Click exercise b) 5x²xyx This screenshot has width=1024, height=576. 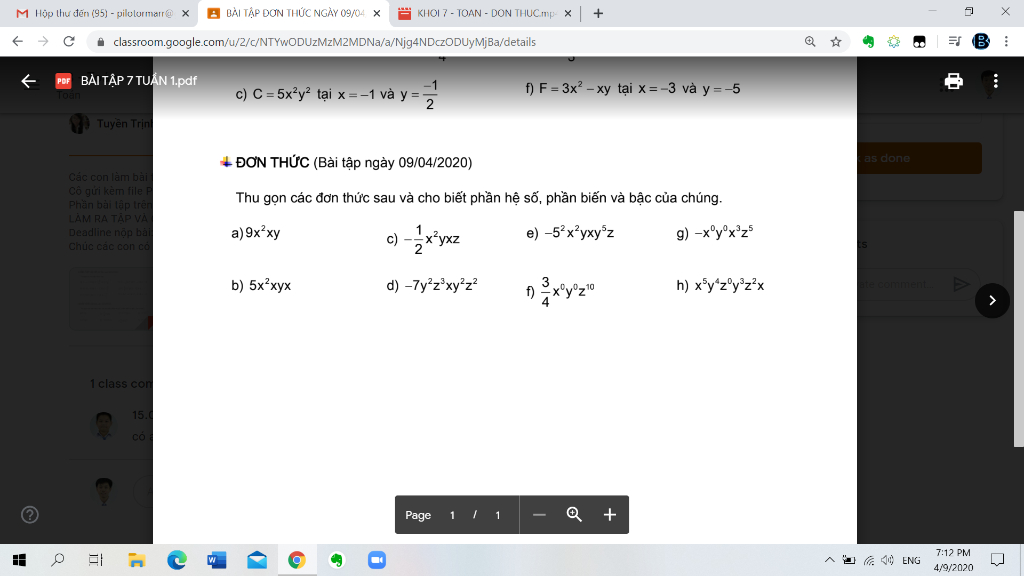coord(261,285)
